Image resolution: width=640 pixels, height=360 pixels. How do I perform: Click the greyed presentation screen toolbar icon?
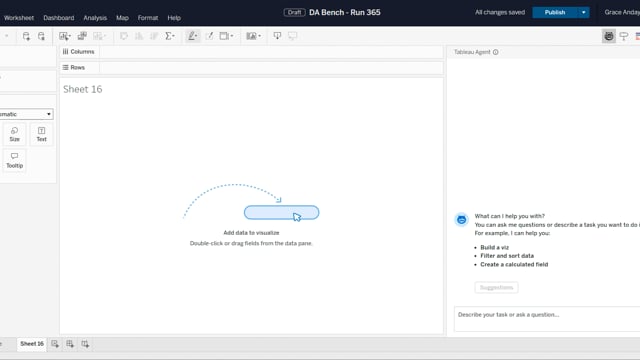[x=292, y=36]
